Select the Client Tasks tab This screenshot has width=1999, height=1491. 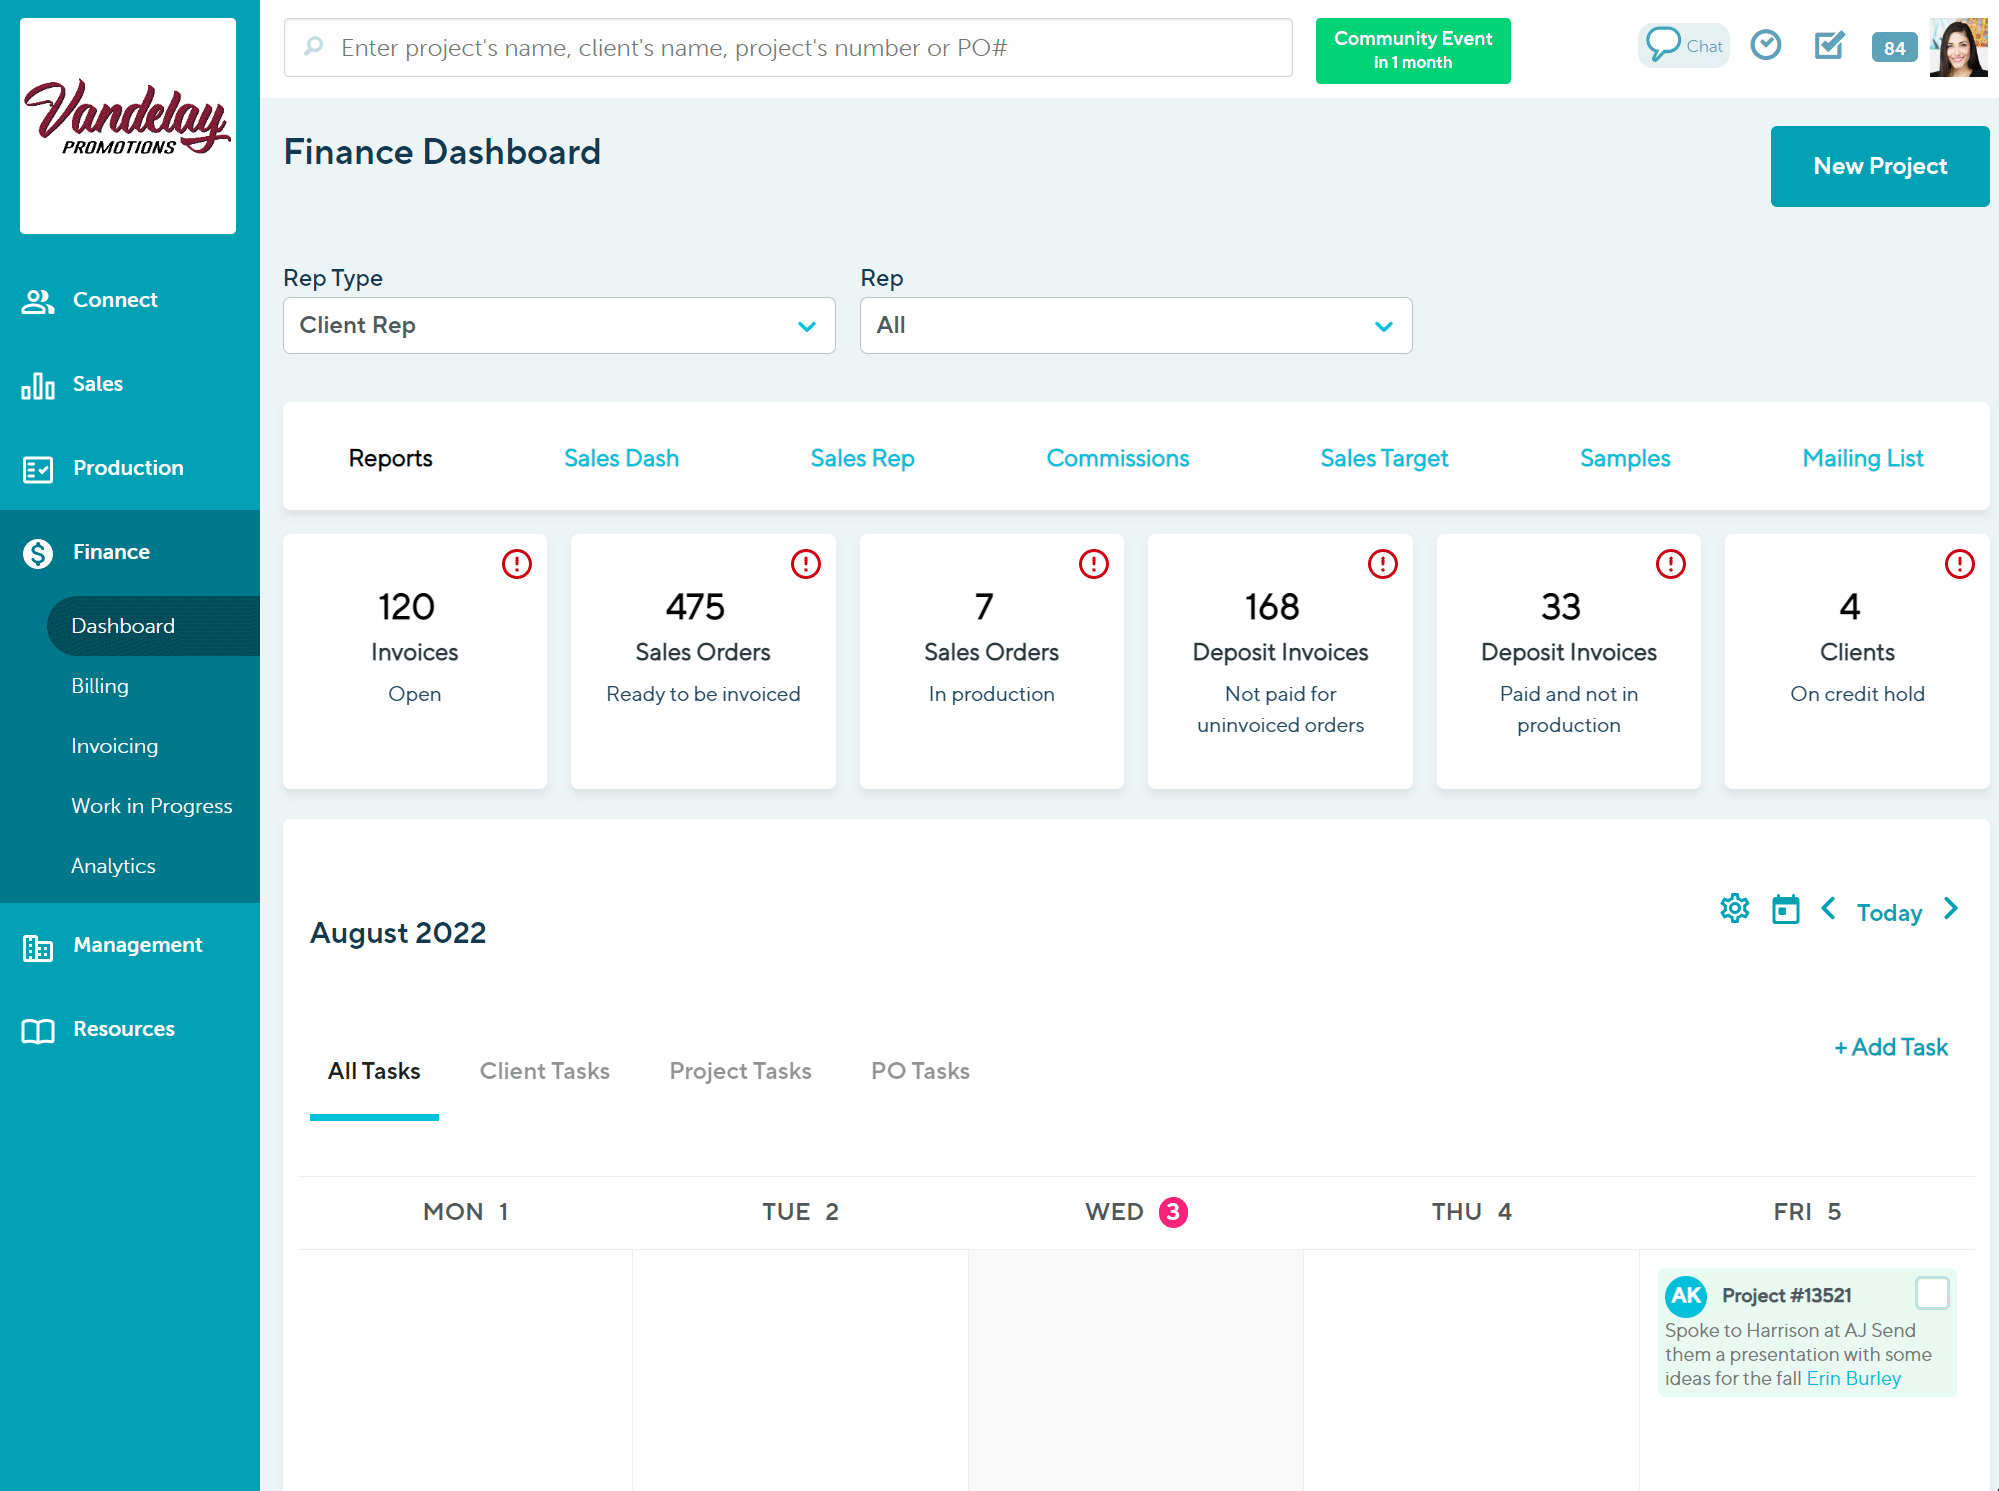tap(544, 1071)
